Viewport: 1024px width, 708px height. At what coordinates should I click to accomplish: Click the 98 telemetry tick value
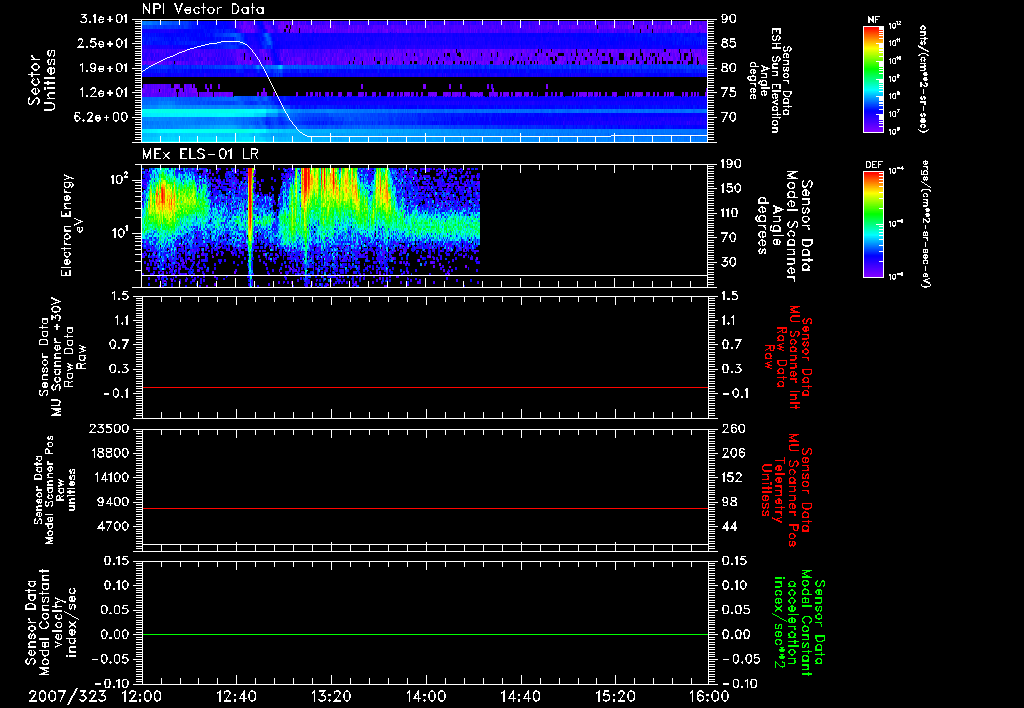point(729,502)
